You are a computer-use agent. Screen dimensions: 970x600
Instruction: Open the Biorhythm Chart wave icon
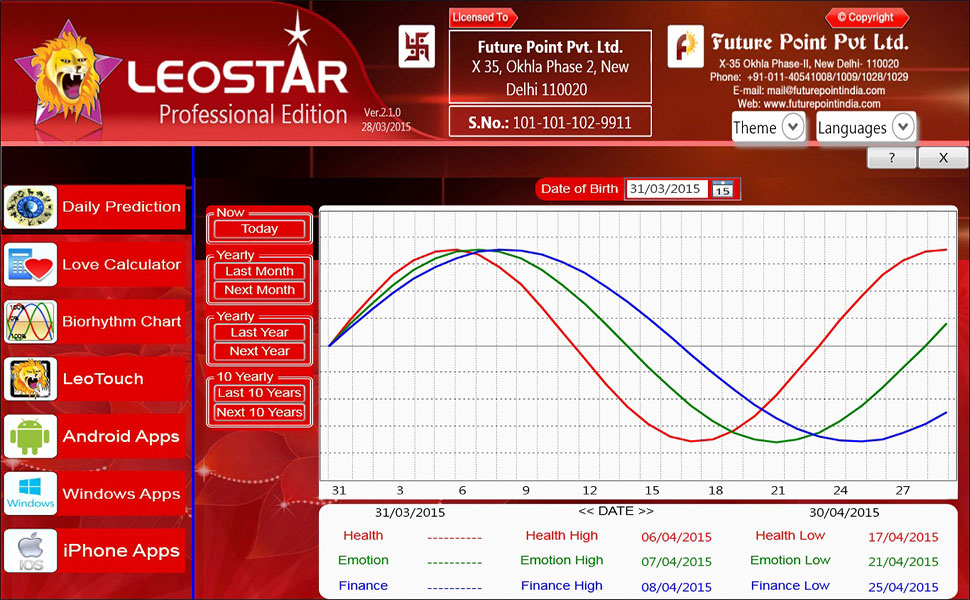tap(30, 322)
